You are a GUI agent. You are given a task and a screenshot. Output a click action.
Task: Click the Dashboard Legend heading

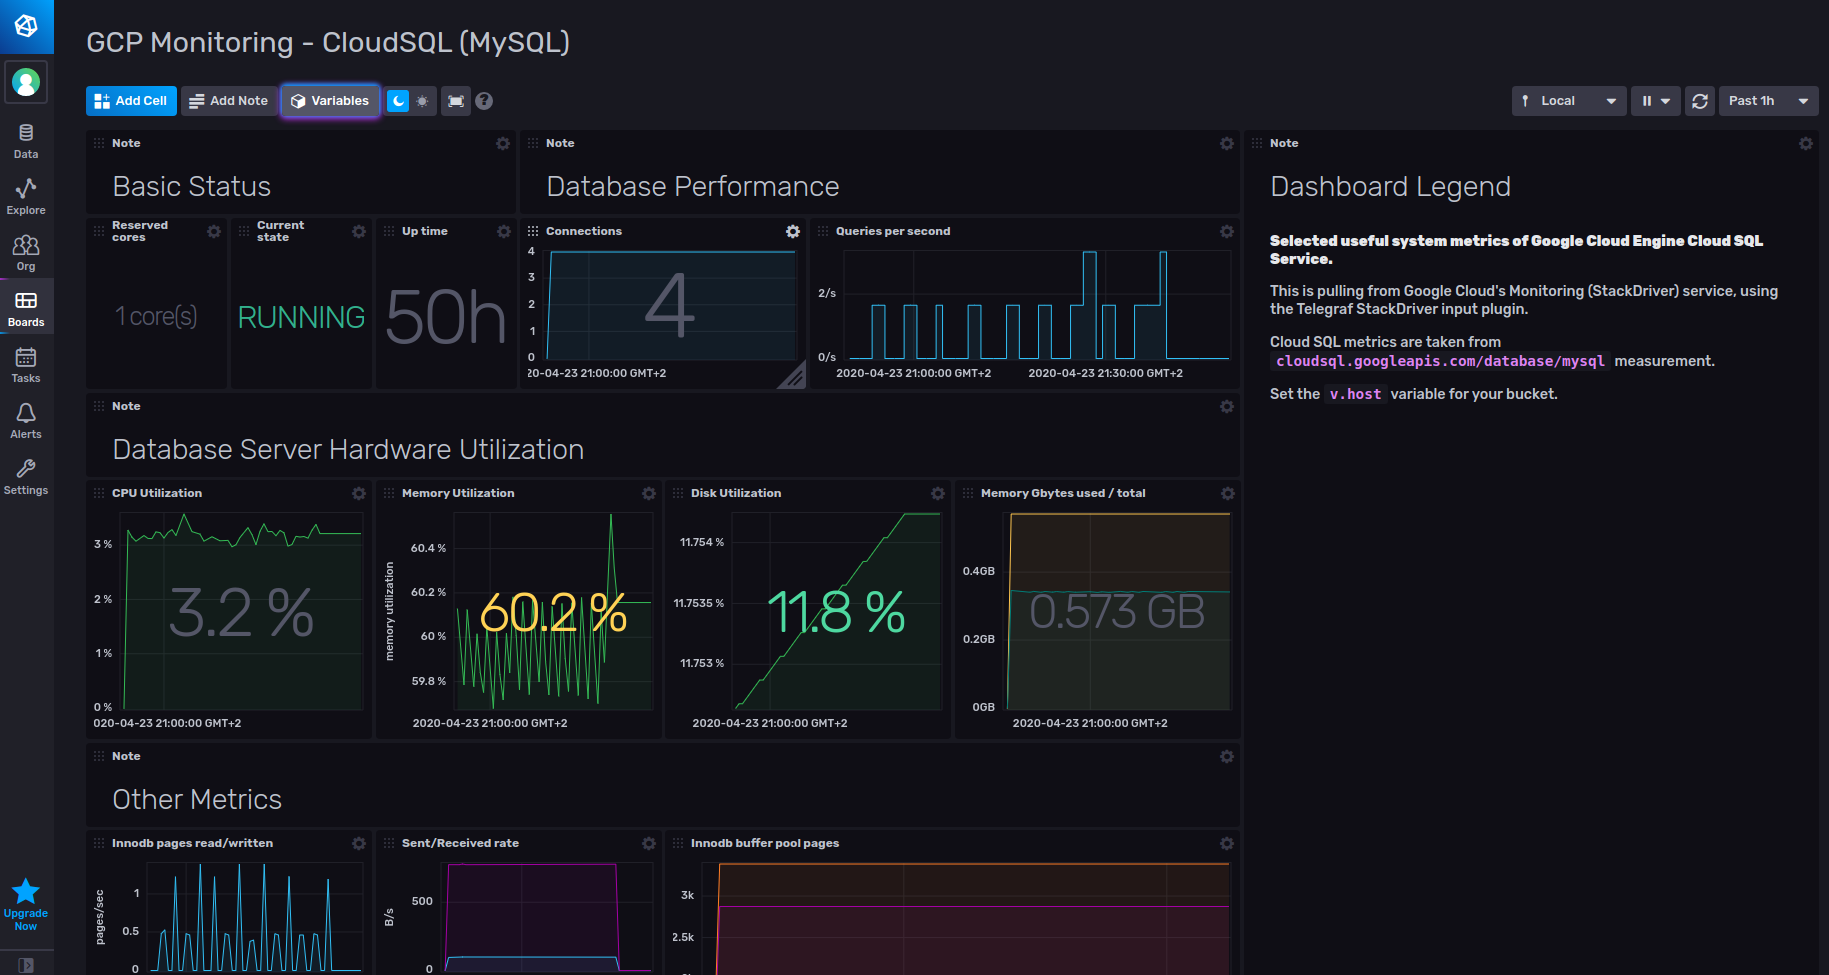(x=1390, y=187)
